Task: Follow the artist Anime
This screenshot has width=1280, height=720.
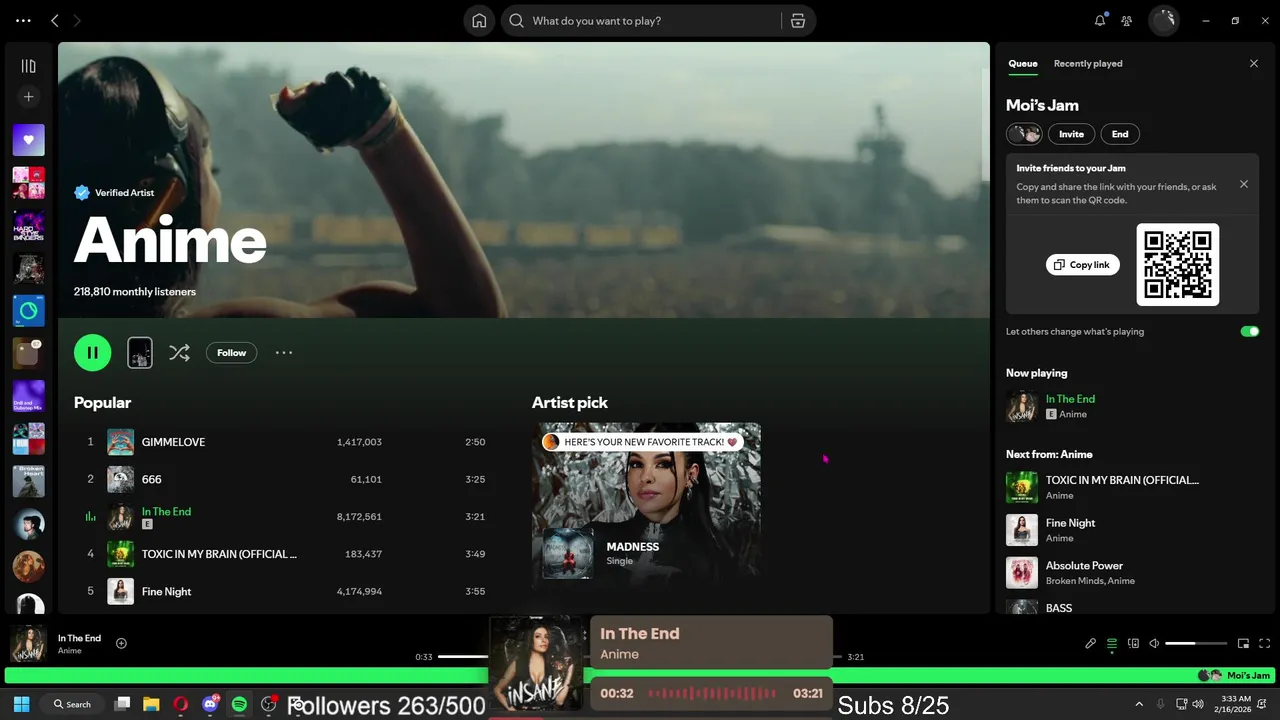Action: point(231,352)
